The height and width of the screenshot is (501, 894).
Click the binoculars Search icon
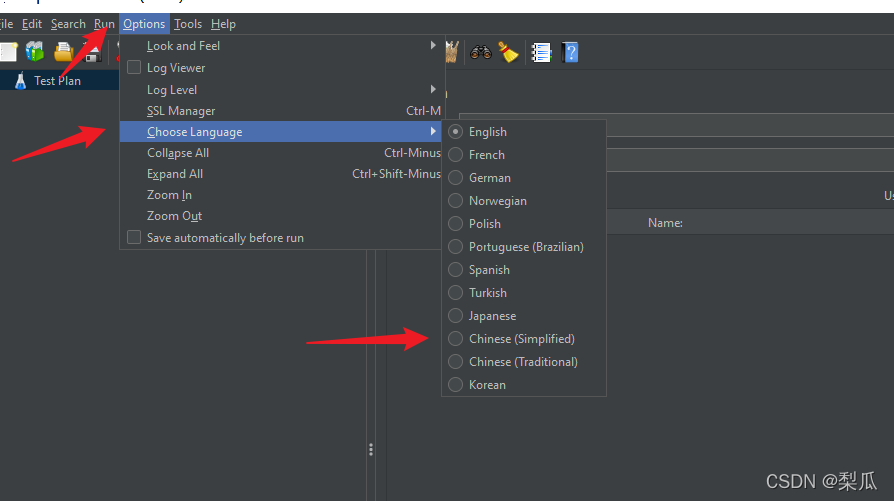pyautogui.click(x=481, y=52)
